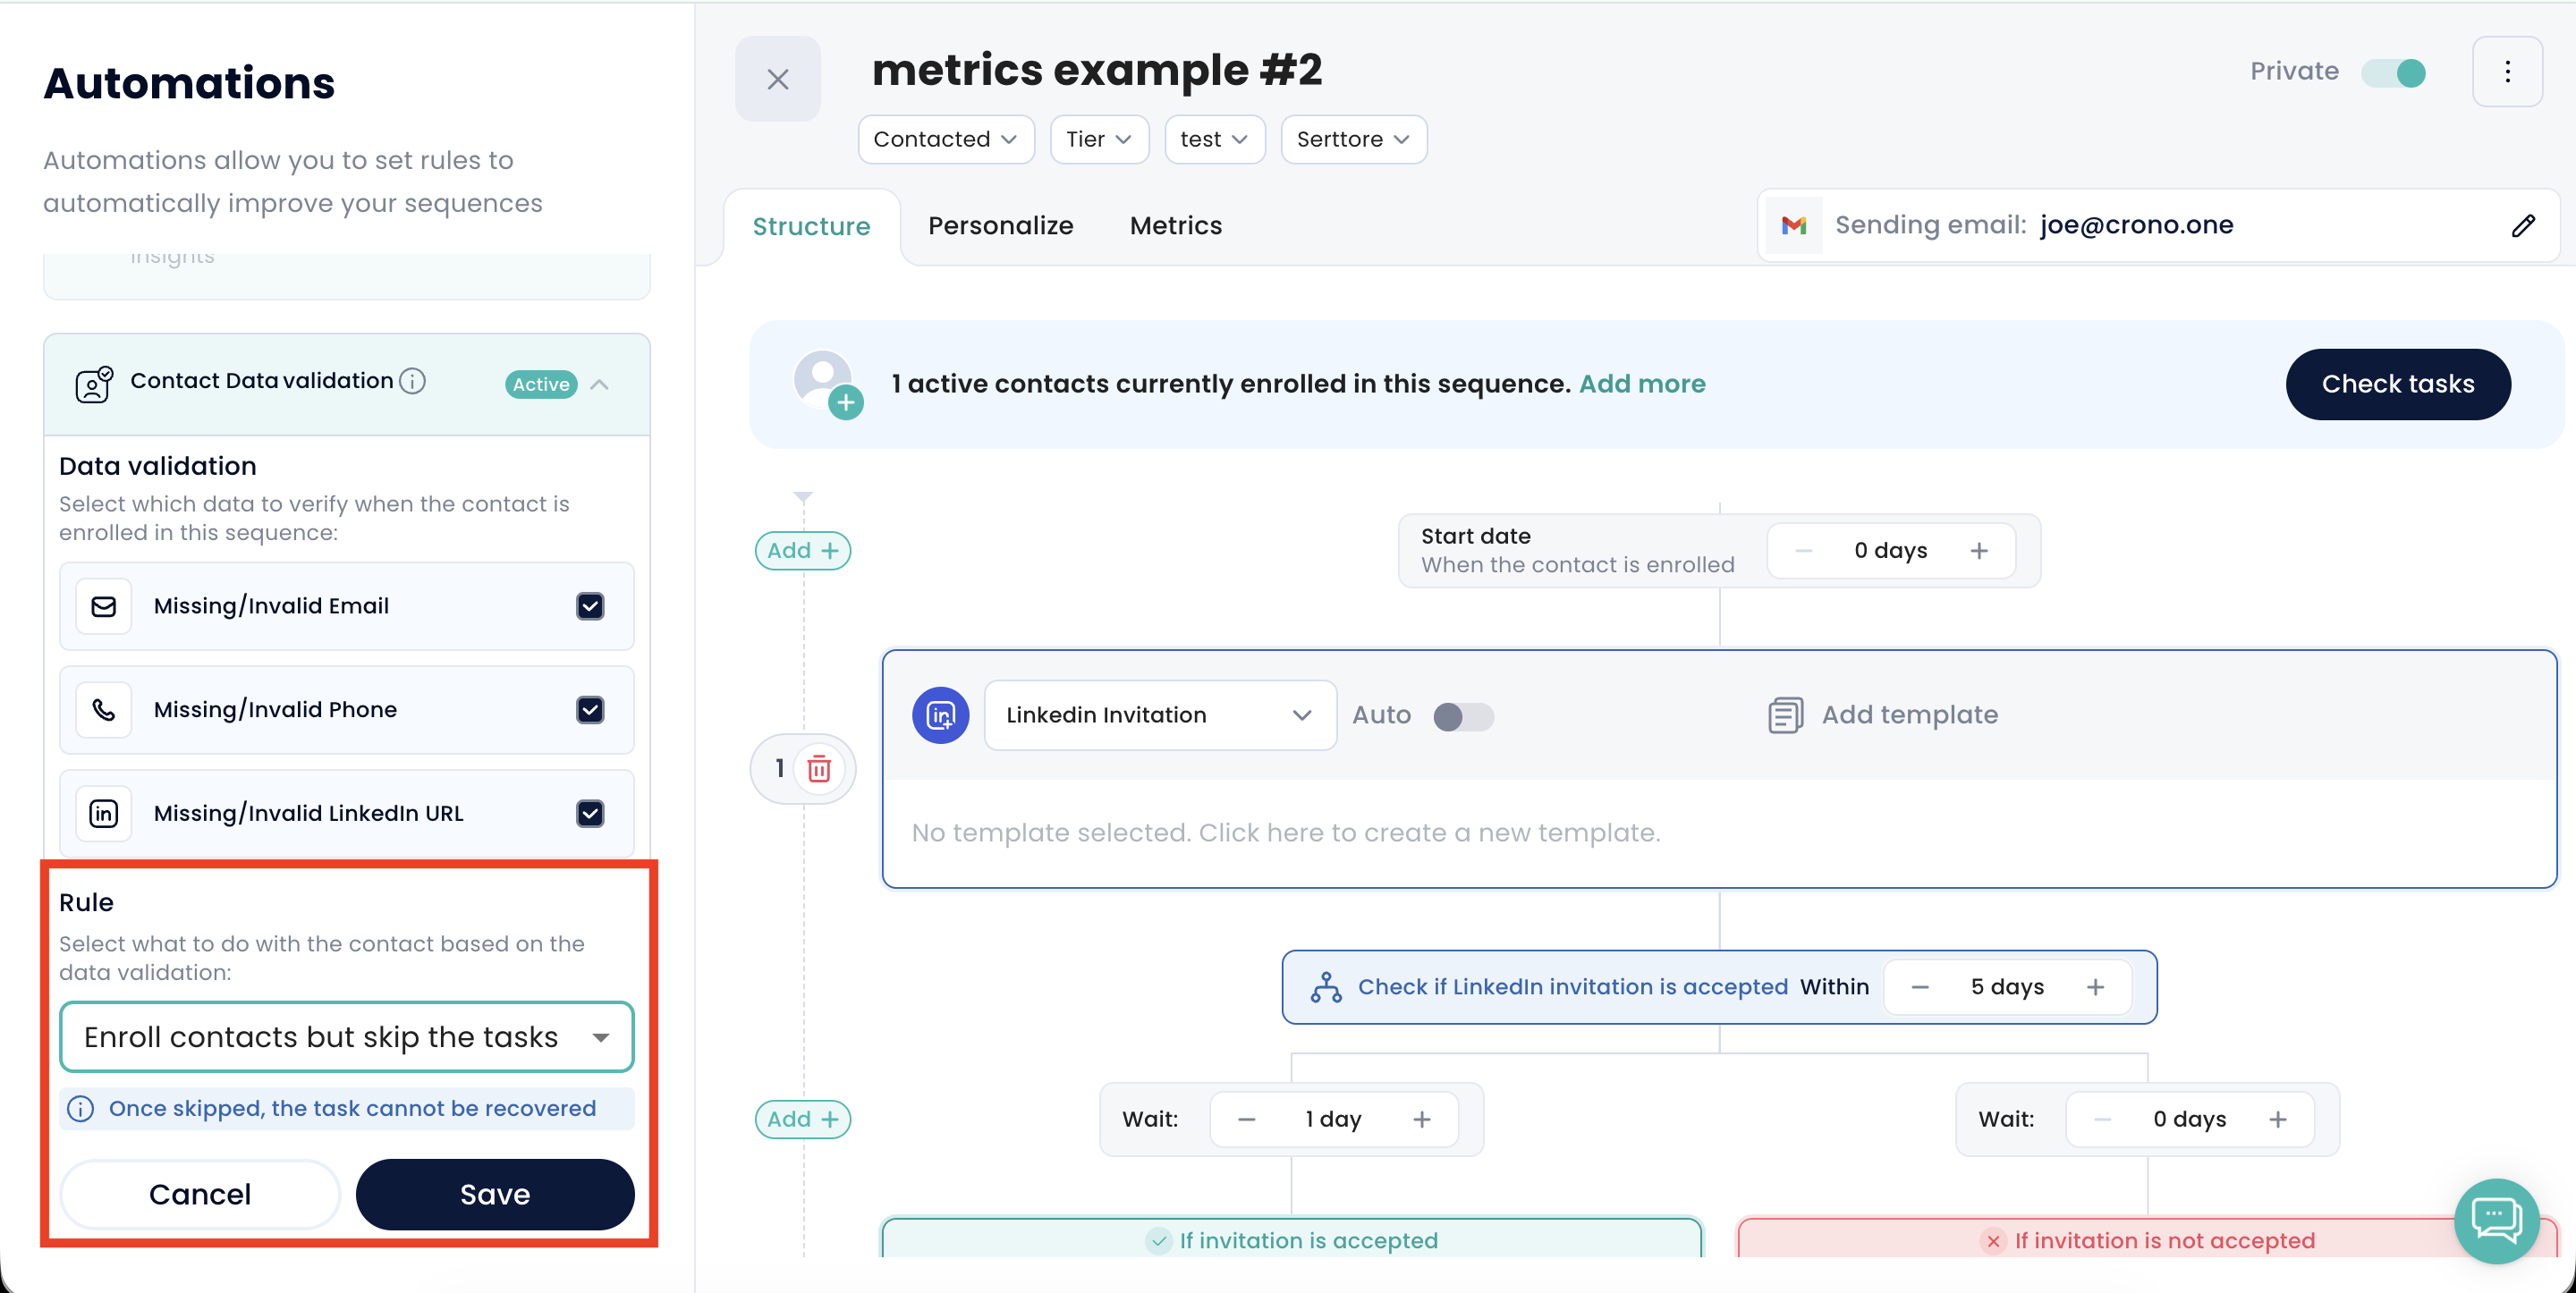Enable the Auto toggle for LinkedIn Invitation
The image size is (2576, 1293).
[1463, 716]
